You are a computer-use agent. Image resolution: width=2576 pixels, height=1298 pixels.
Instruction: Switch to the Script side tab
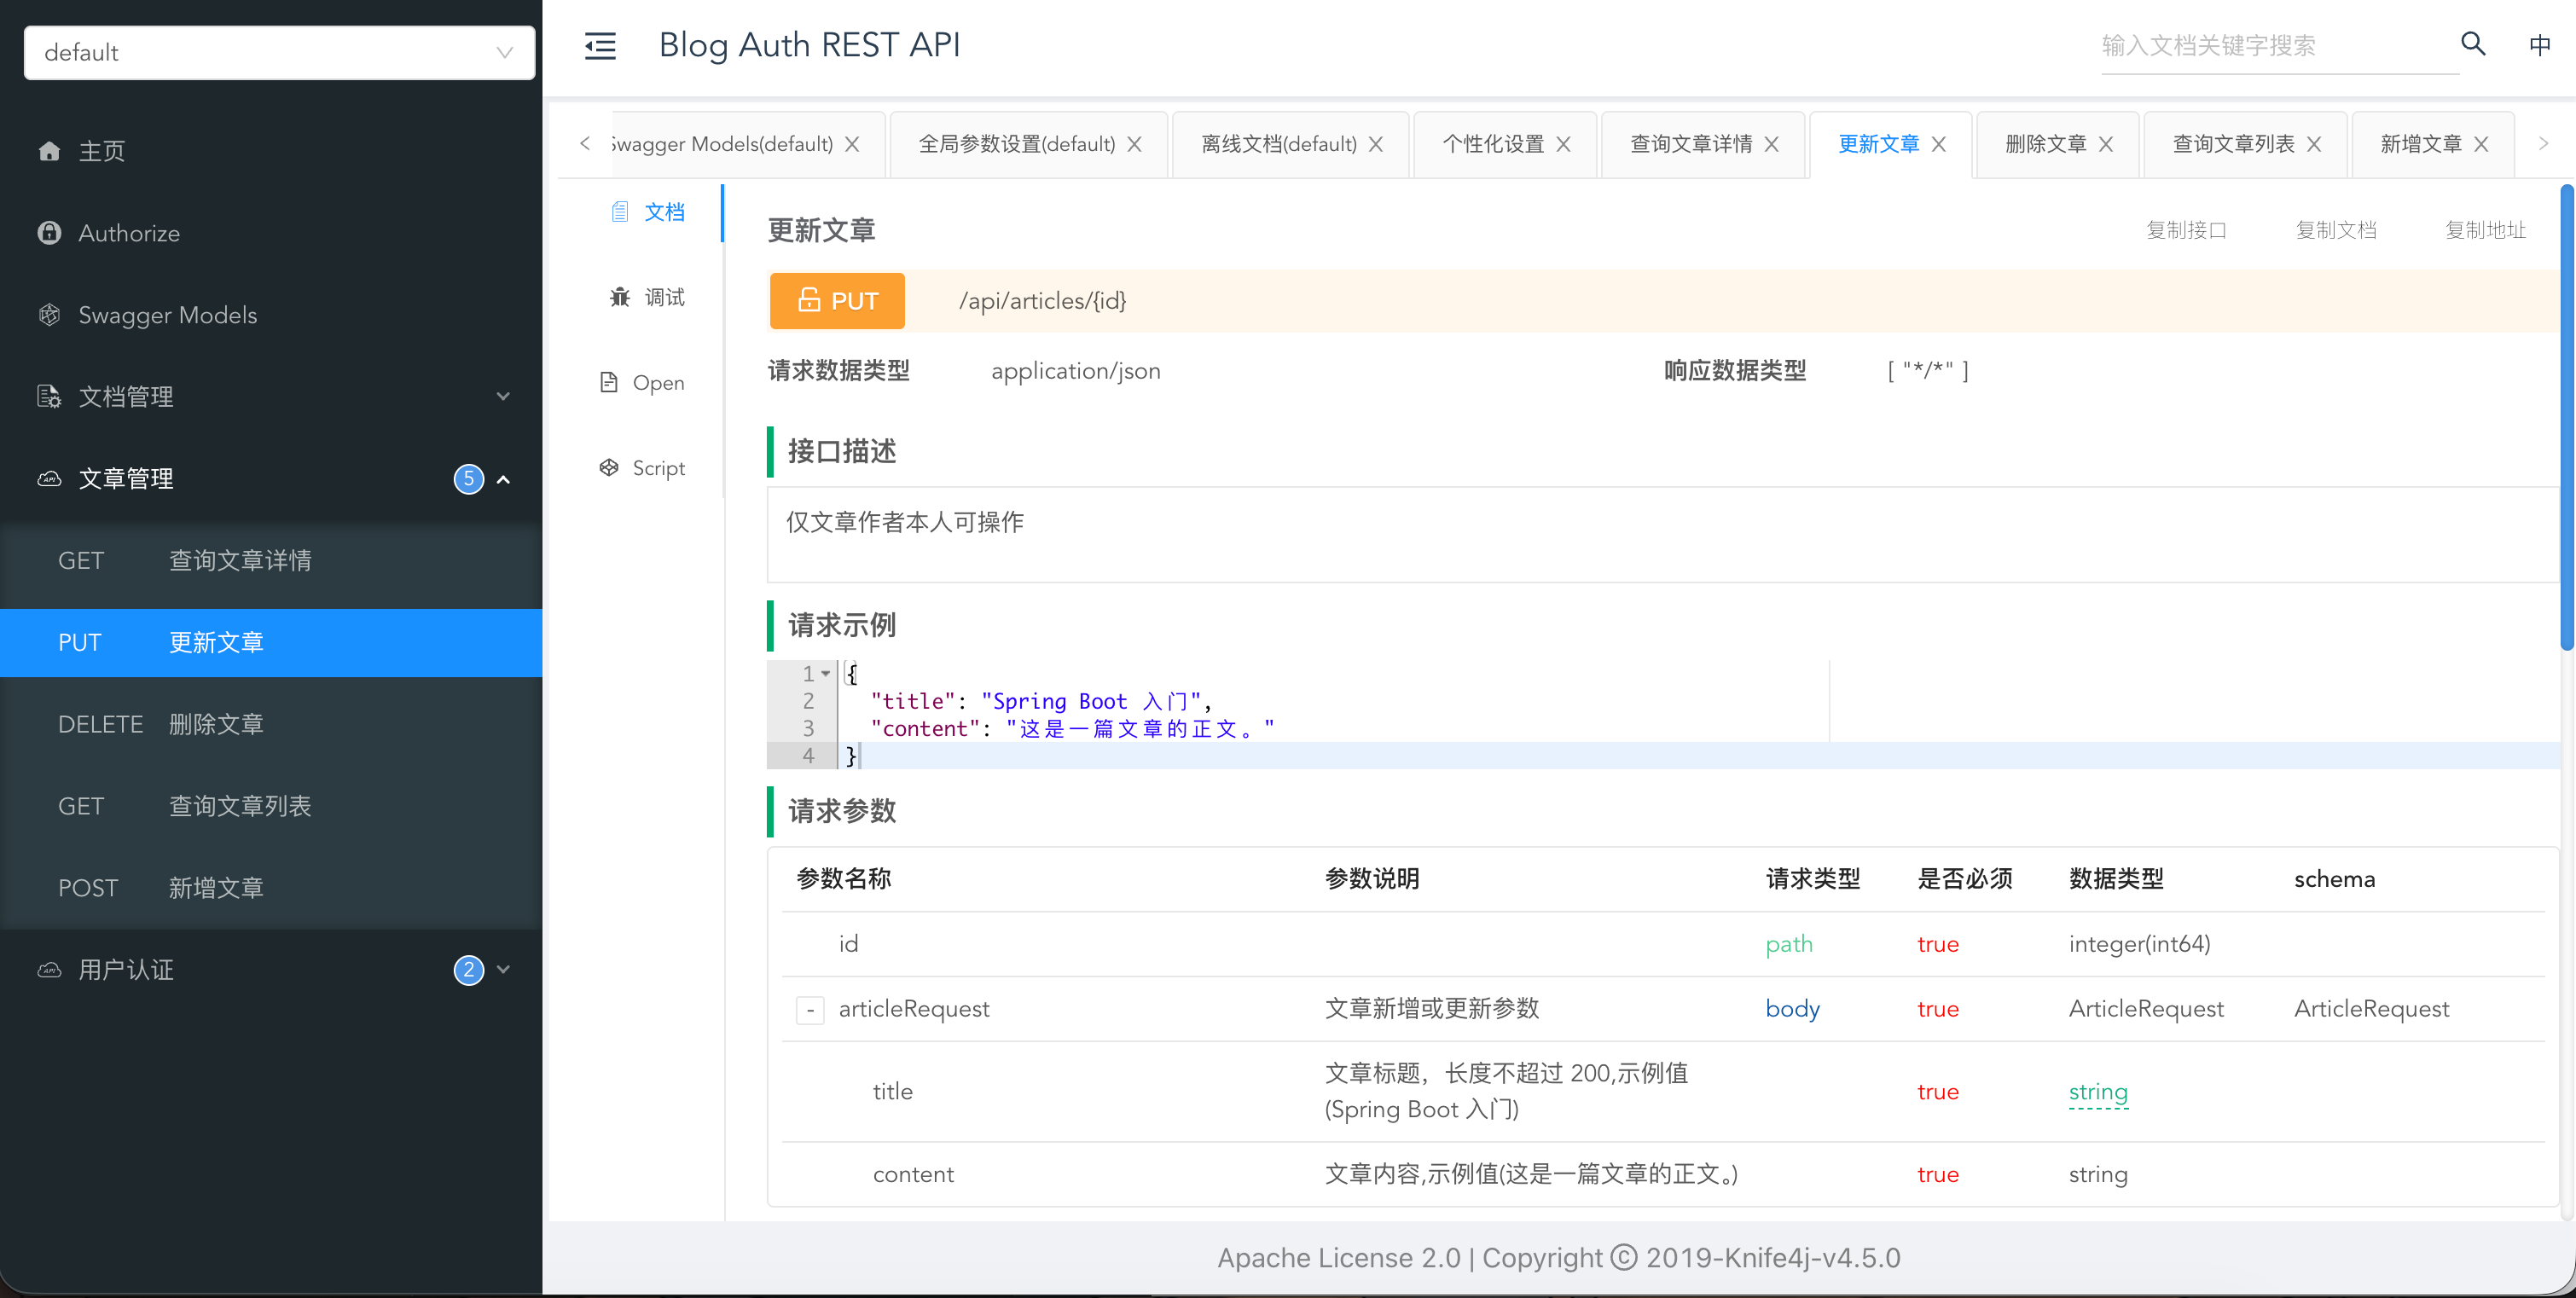coord(642,468)
